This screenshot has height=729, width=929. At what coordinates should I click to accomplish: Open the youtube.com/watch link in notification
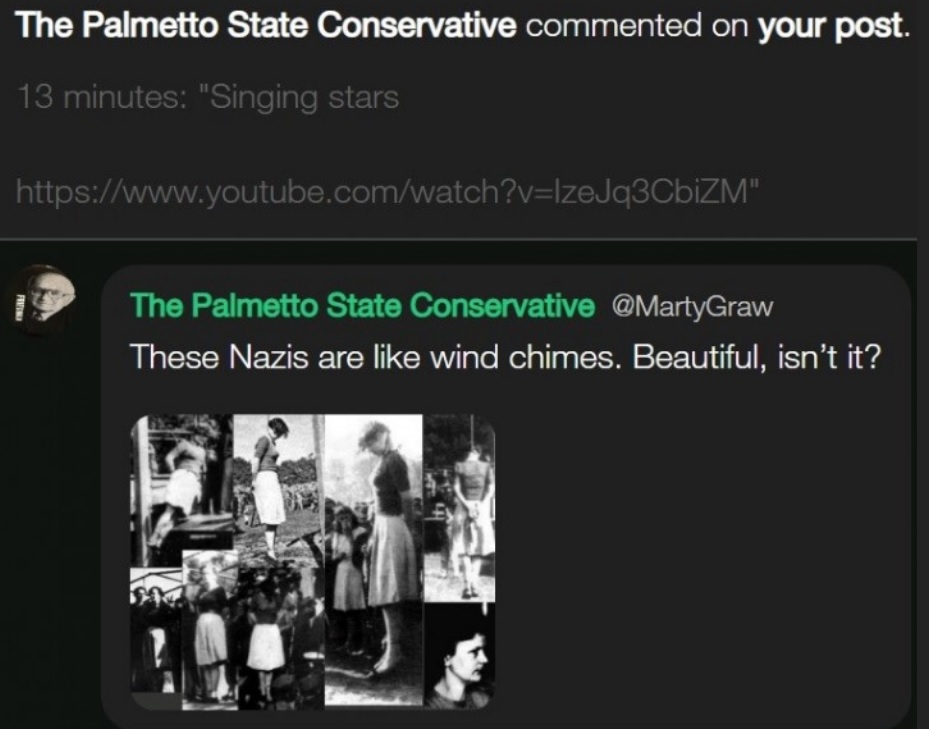click(x=387, y=191)
